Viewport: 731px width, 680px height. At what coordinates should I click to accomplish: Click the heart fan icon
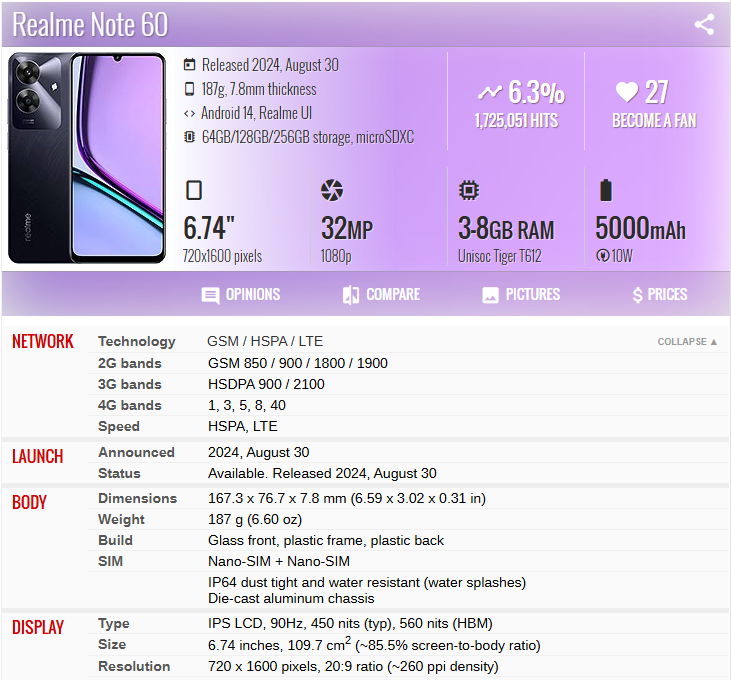click(627, 92)
